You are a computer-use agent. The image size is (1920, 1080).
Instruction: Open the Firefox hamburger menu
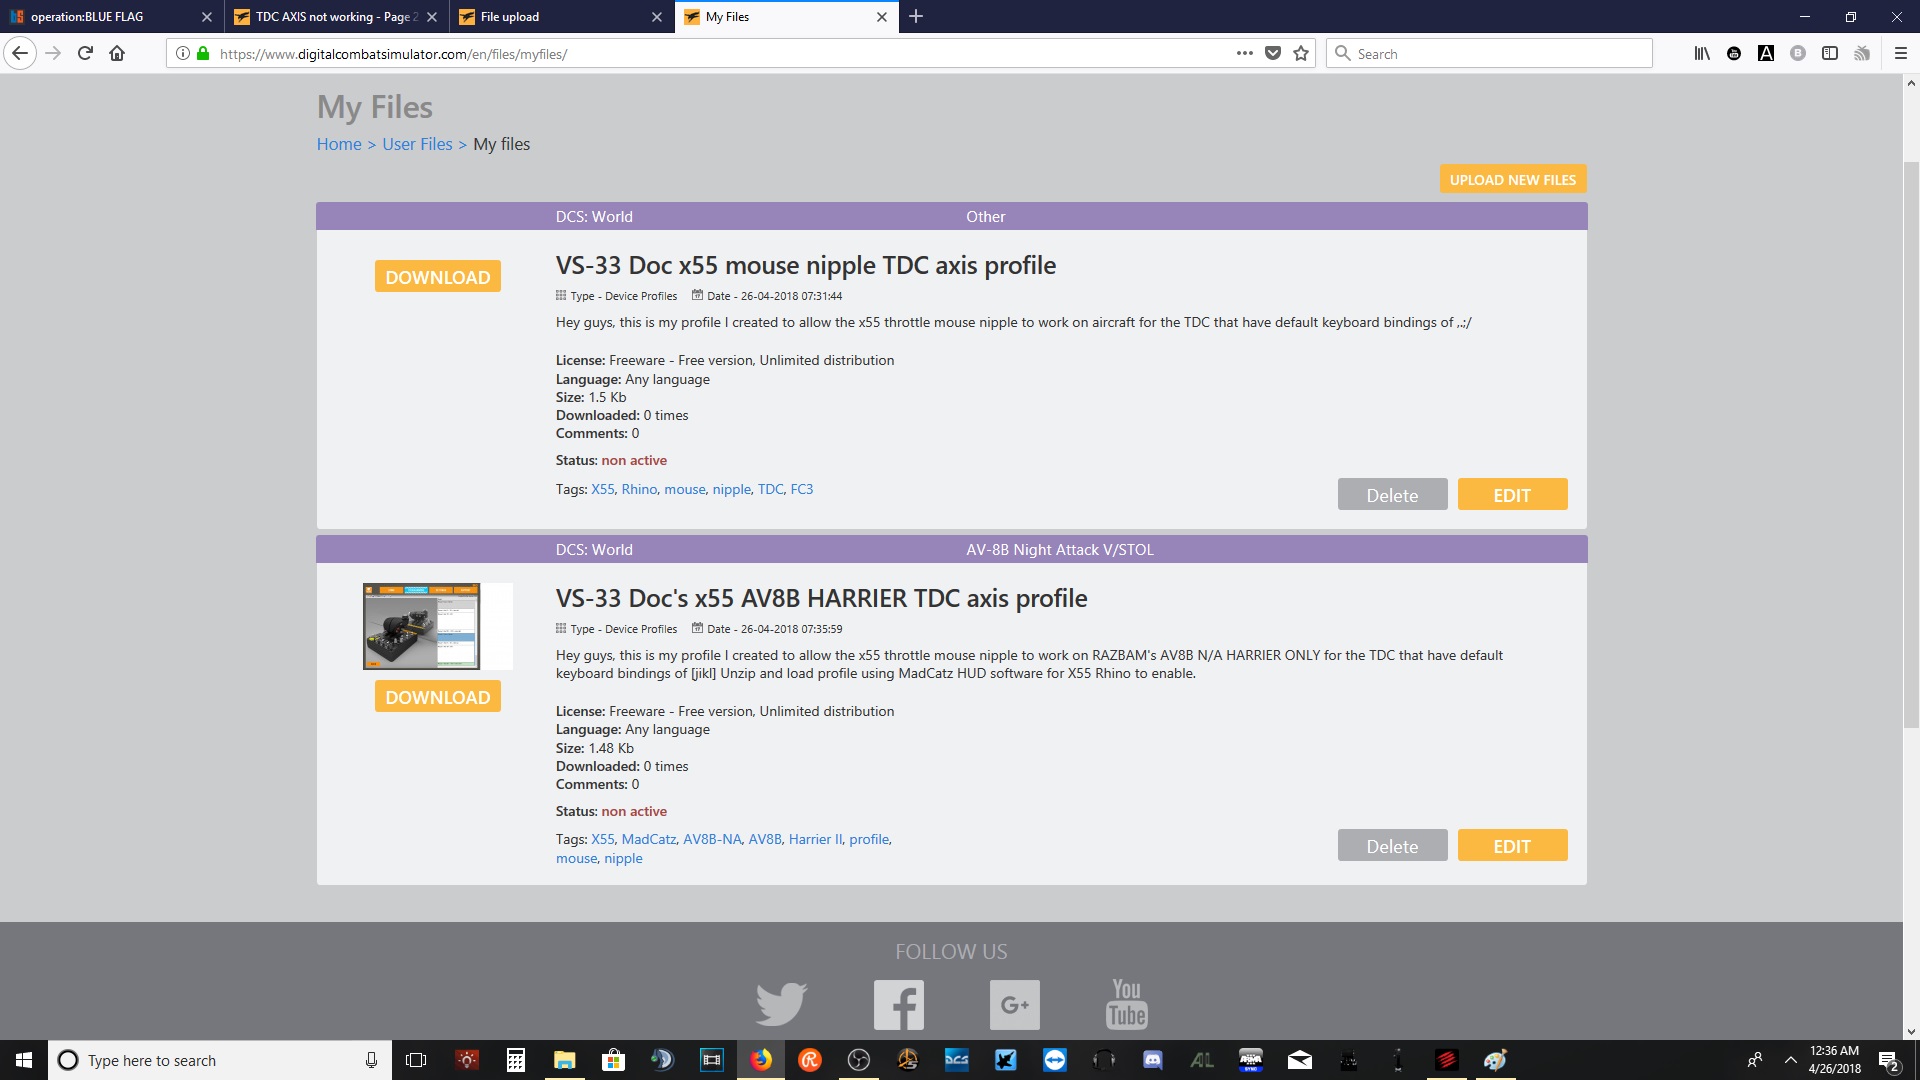(x=1901, y=54)
